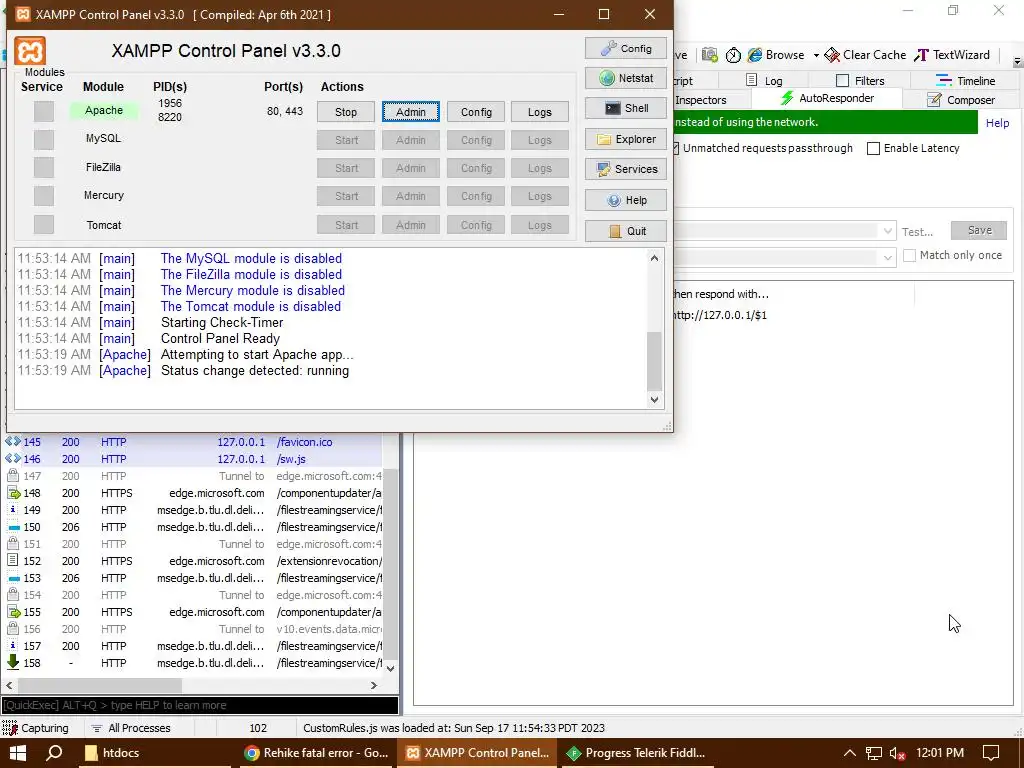Click network icon in system tray
This screenshot has height=768, width=1024.
point(874,754)
